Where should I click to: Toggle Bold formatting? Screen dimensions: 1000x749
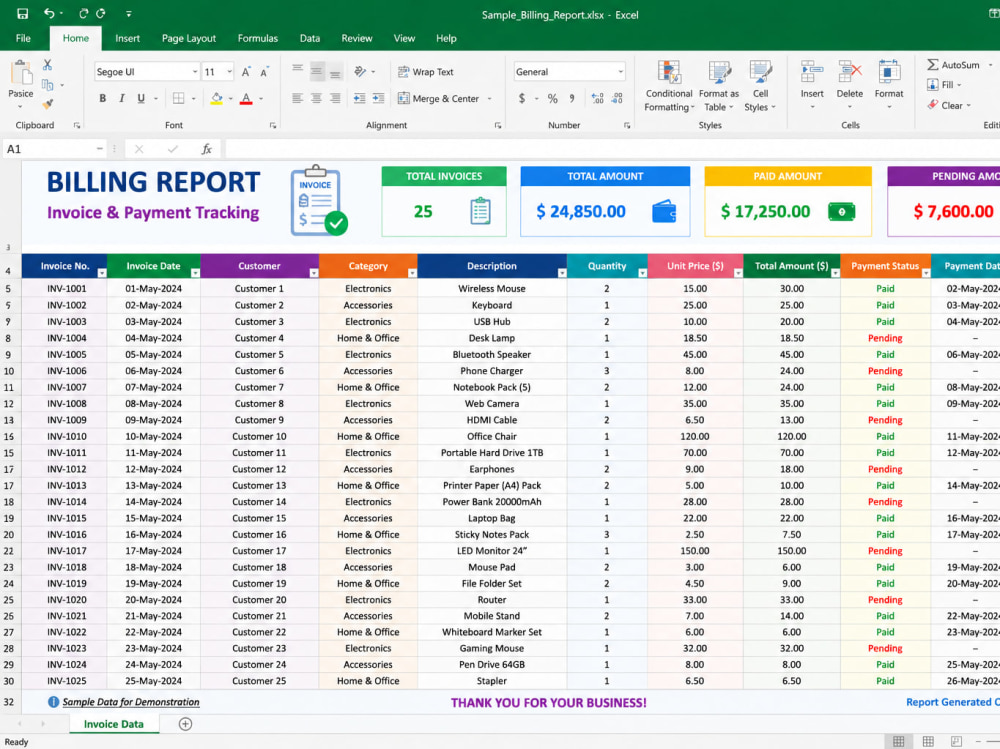103,98
